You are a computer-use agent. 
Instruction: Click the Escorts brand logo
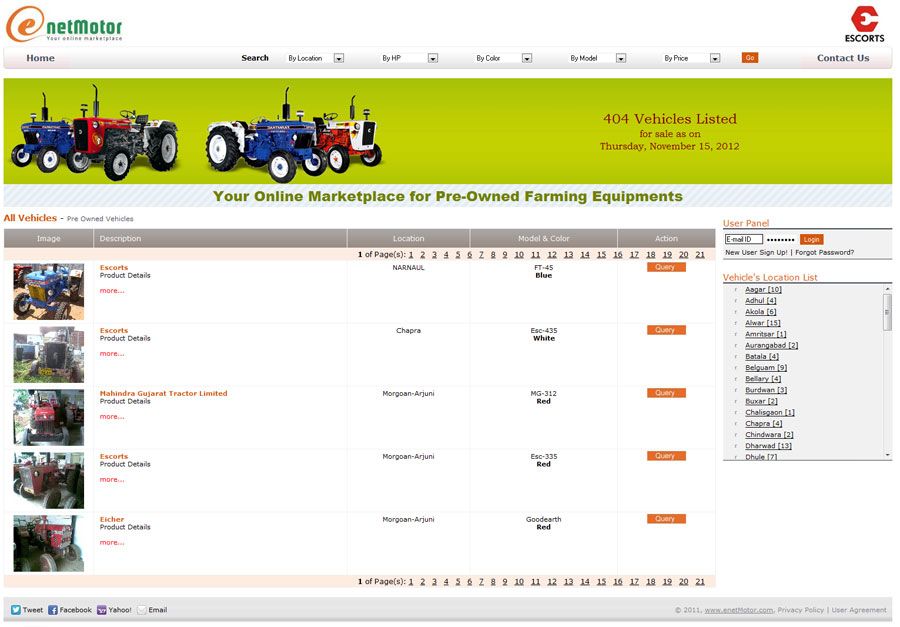[x=864, y=24]
